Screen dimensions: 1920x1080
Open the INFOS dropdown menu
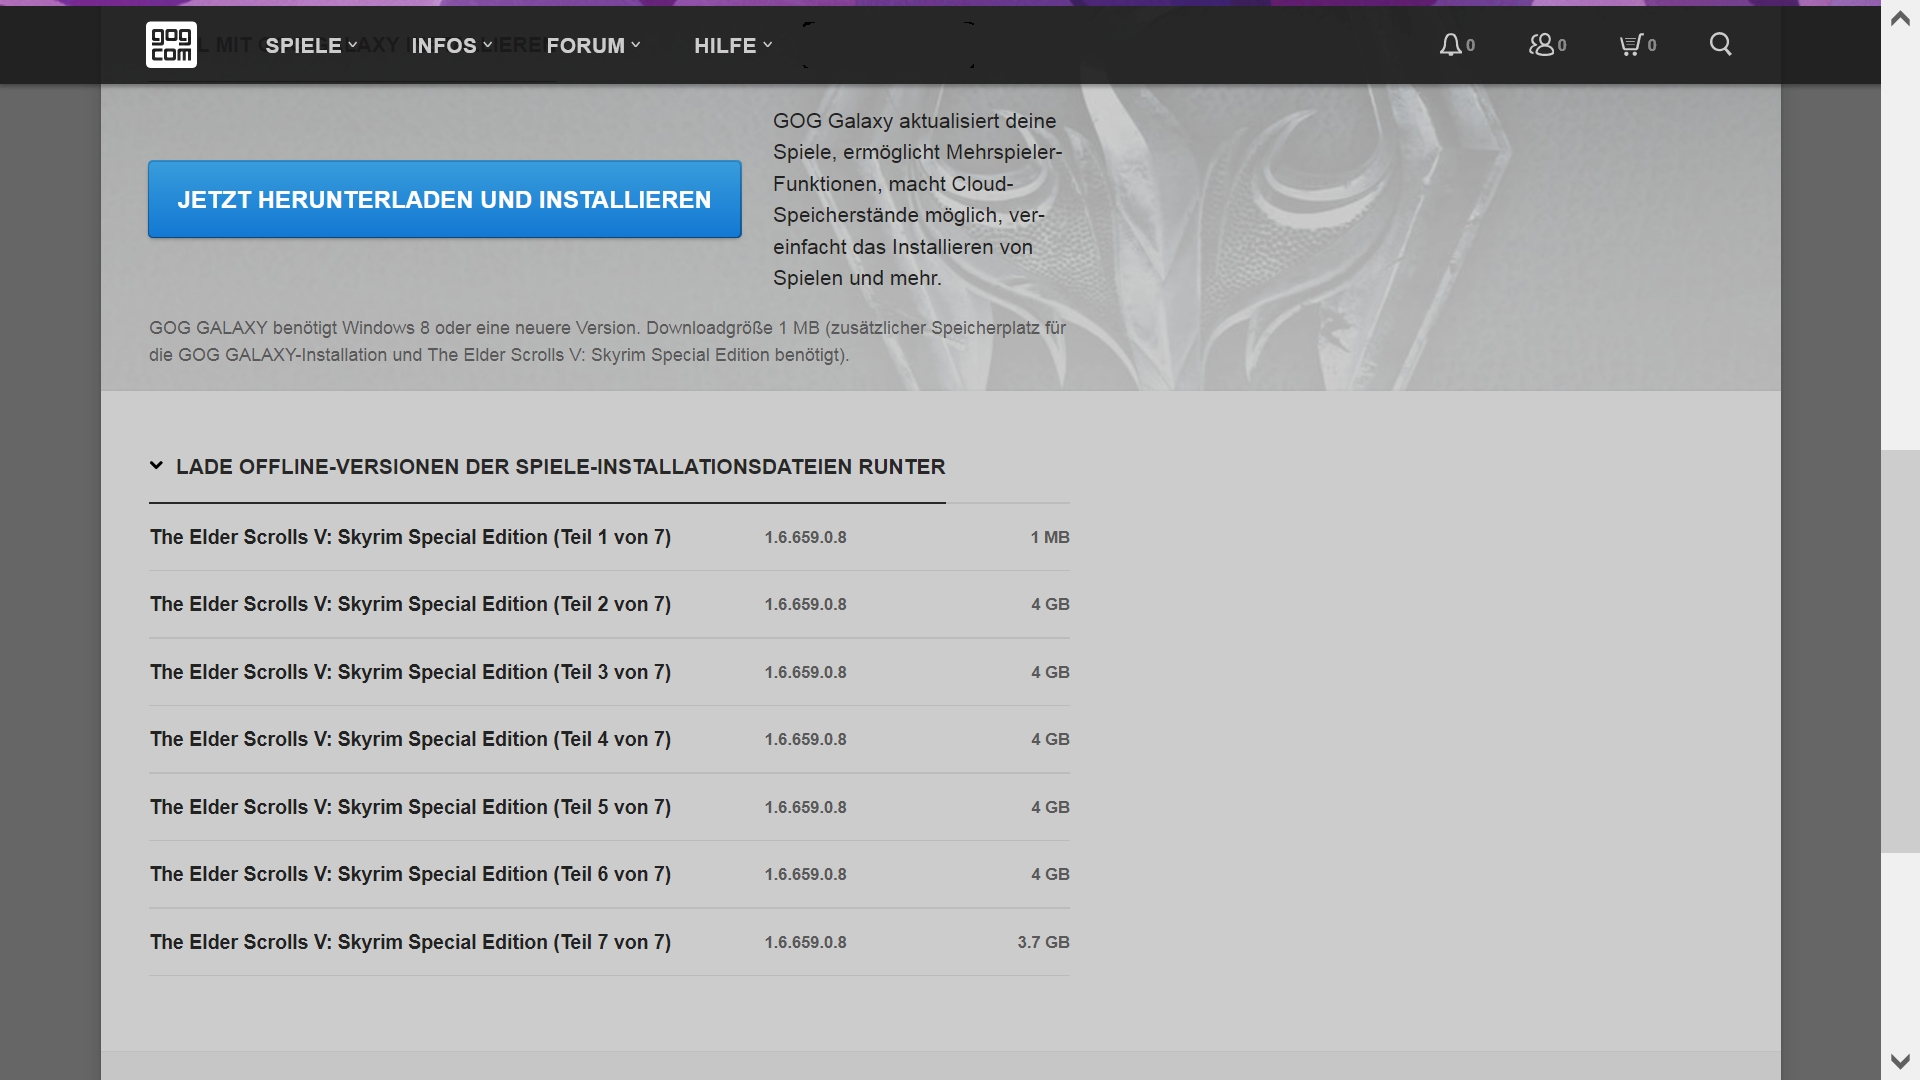coord(451,46)
